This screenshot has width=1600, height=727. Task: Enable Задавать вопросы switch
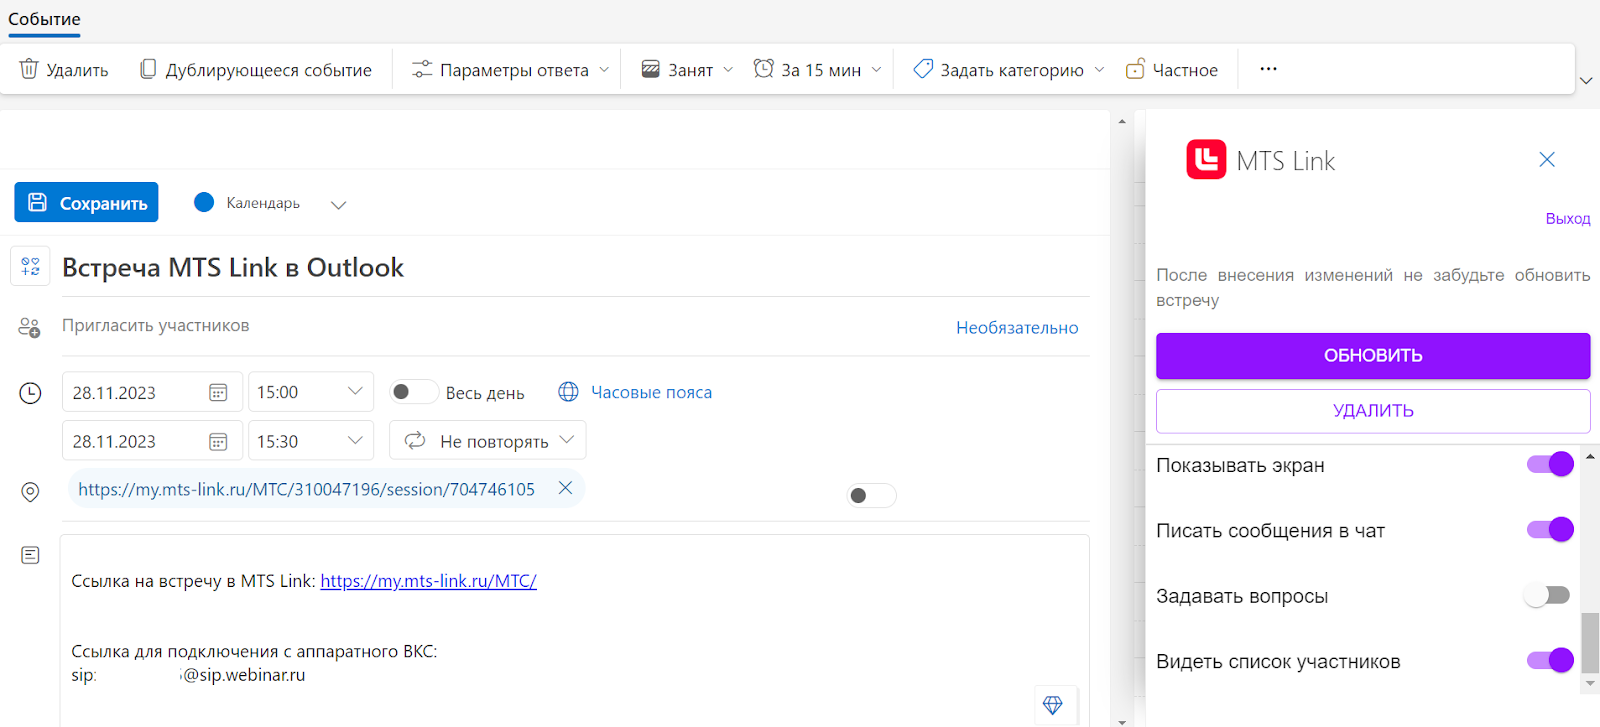[x=1547, y=596]
